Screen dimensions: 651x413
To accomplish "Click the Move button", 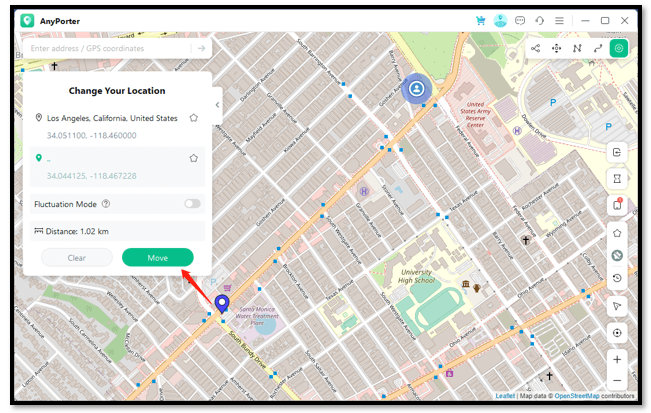I will tap(158, 258).
